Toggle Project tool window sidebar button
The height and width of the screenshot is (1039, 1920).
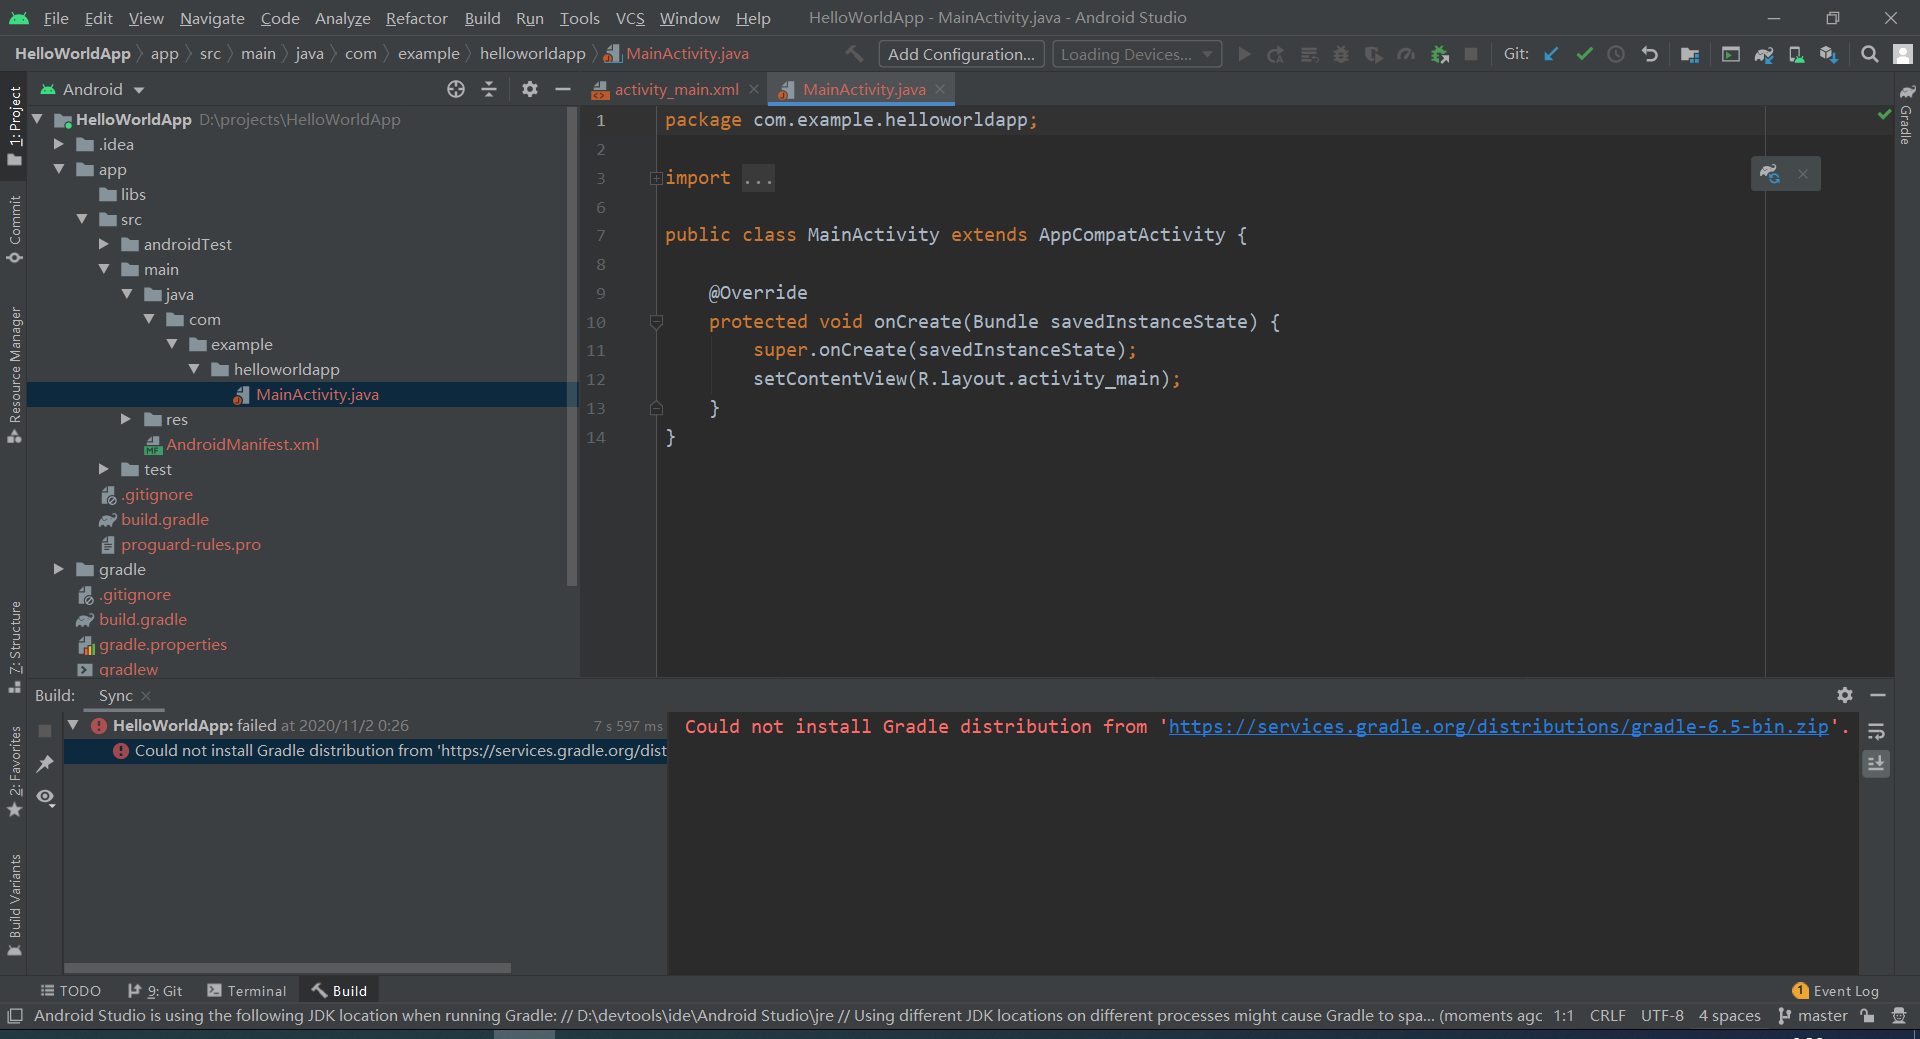[14, 126]
